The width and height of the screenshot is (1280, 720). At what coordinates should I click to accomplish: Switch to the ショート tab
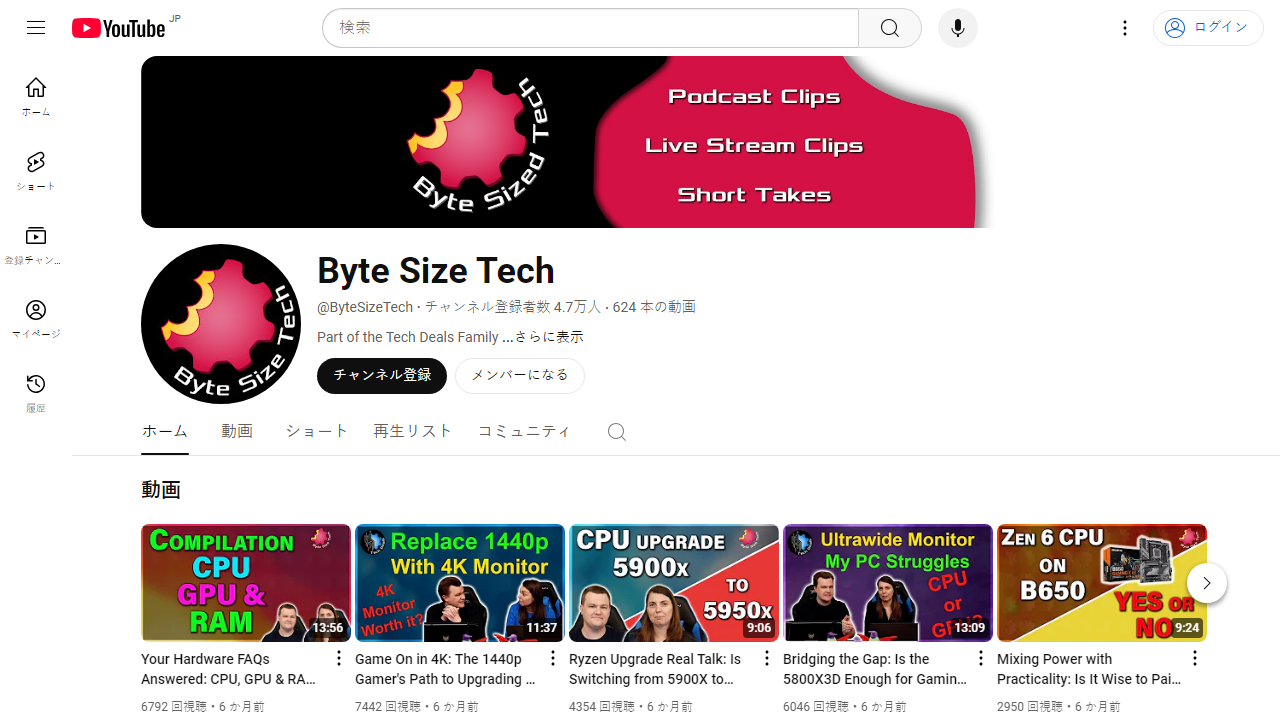[317, 431]
